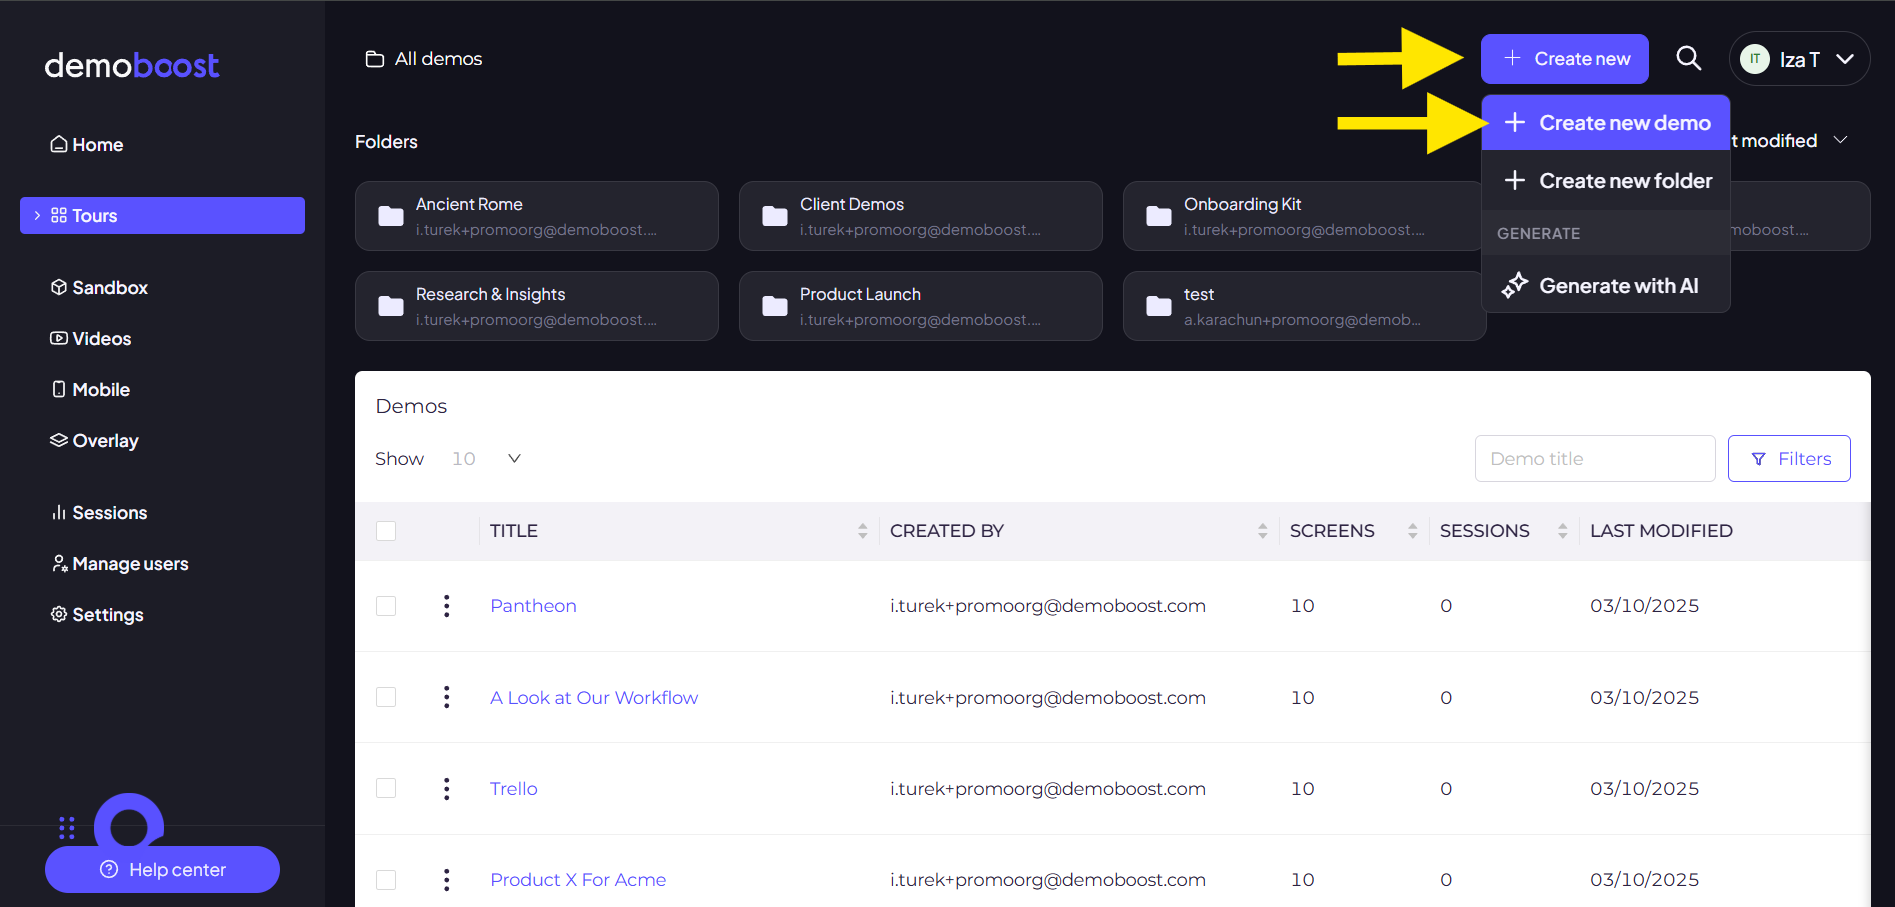Go to Sandbox in the sidebar
Screen dimensions: 1895x907
100,288
